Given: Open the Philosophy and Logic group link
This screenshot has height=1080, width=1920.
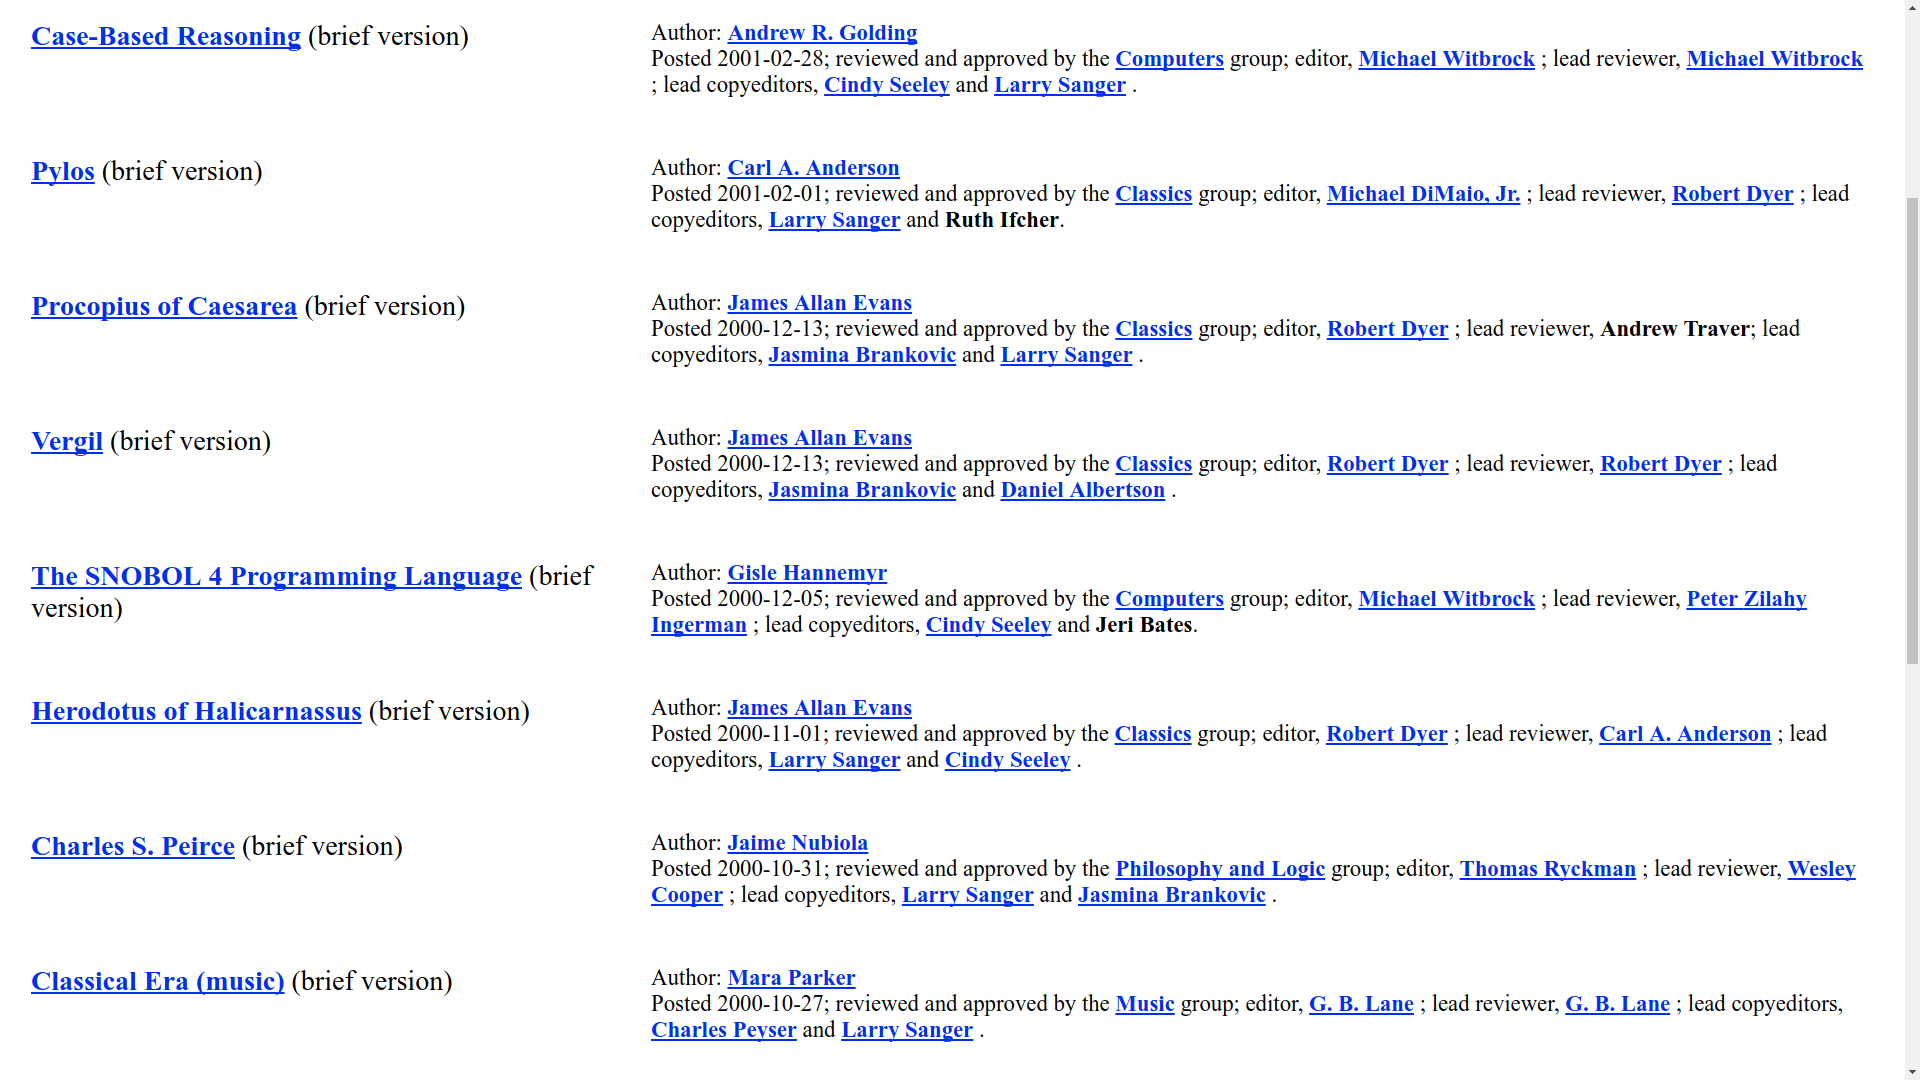Looking at the screenshot, I should click(1219, 869).
